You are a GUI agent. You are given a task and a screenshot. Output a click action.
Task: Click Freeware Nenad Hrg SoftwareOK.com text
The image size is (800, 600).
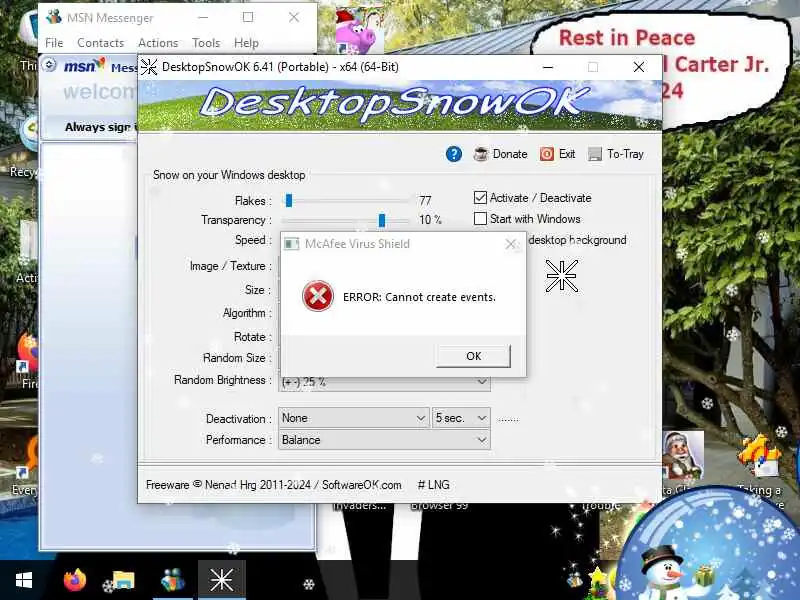pos(273,485)
